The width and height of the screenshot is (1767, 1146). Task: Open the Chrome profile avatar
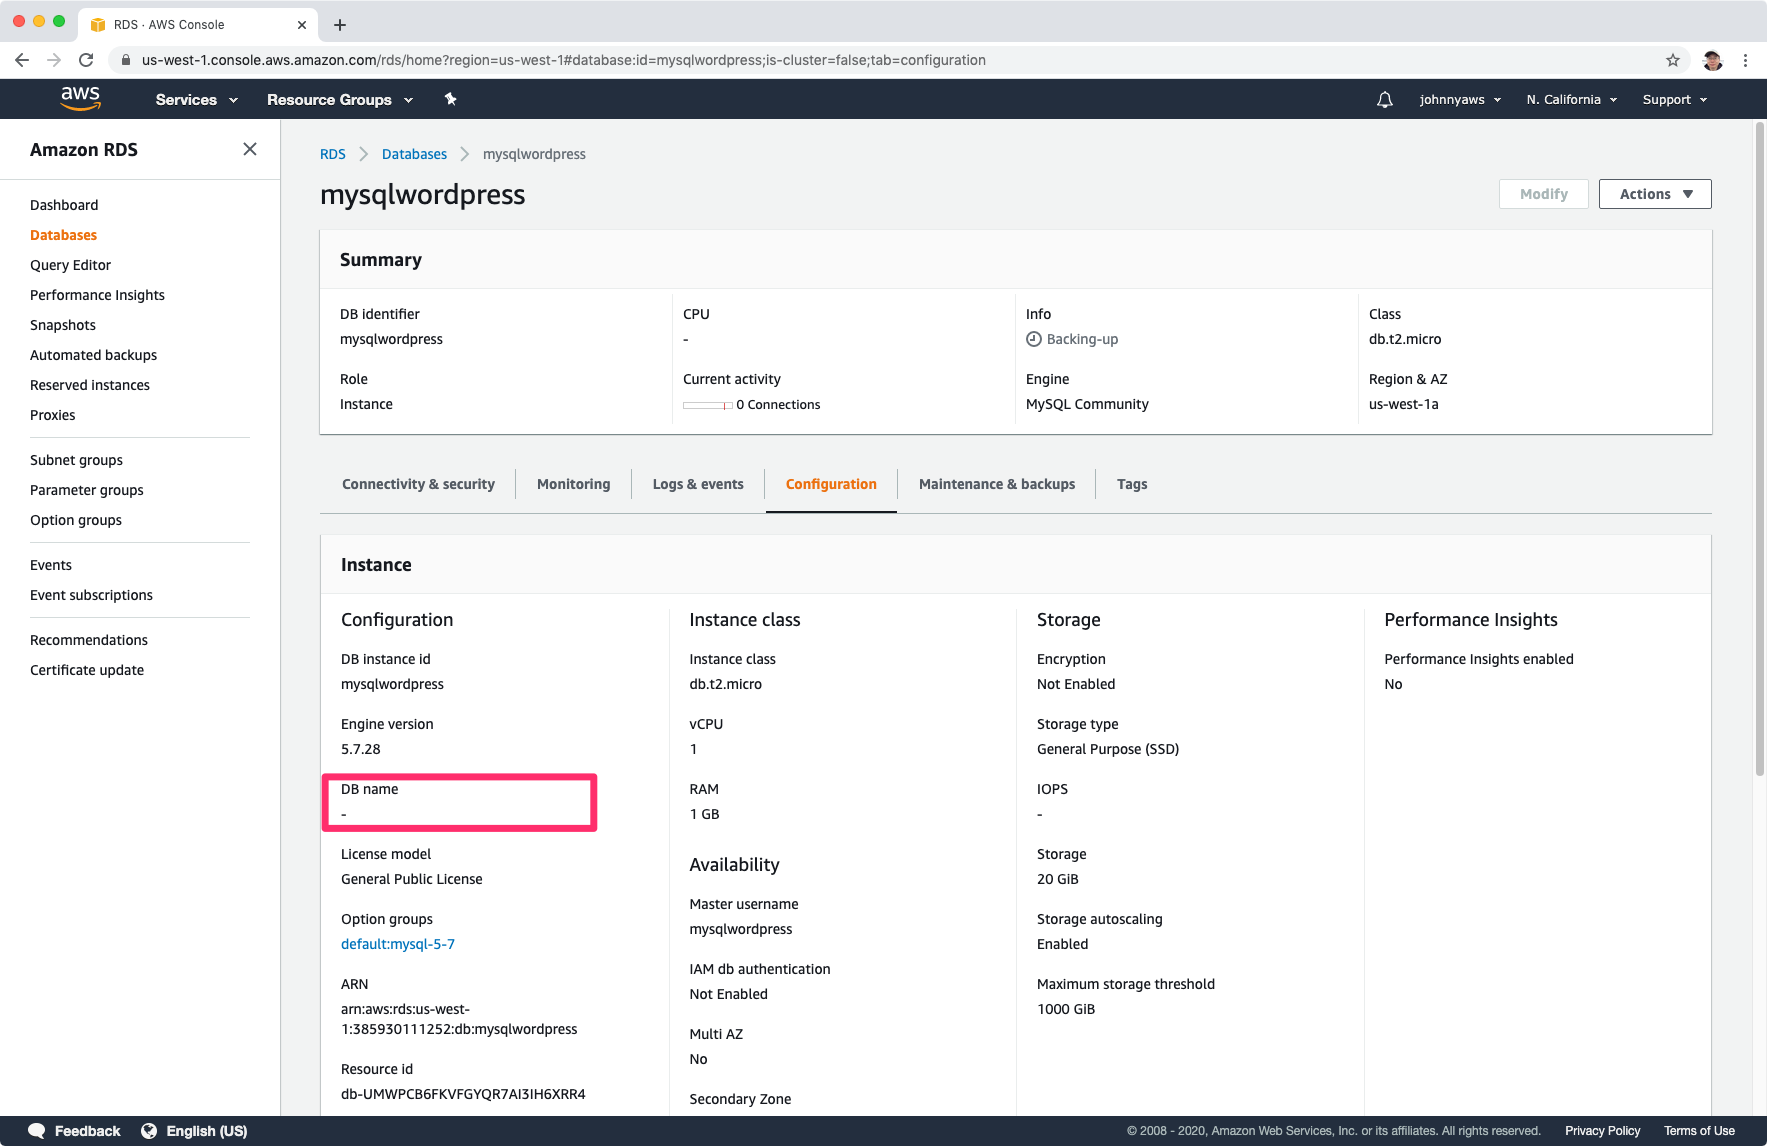pyautogui.click(x=1713, y=60)
